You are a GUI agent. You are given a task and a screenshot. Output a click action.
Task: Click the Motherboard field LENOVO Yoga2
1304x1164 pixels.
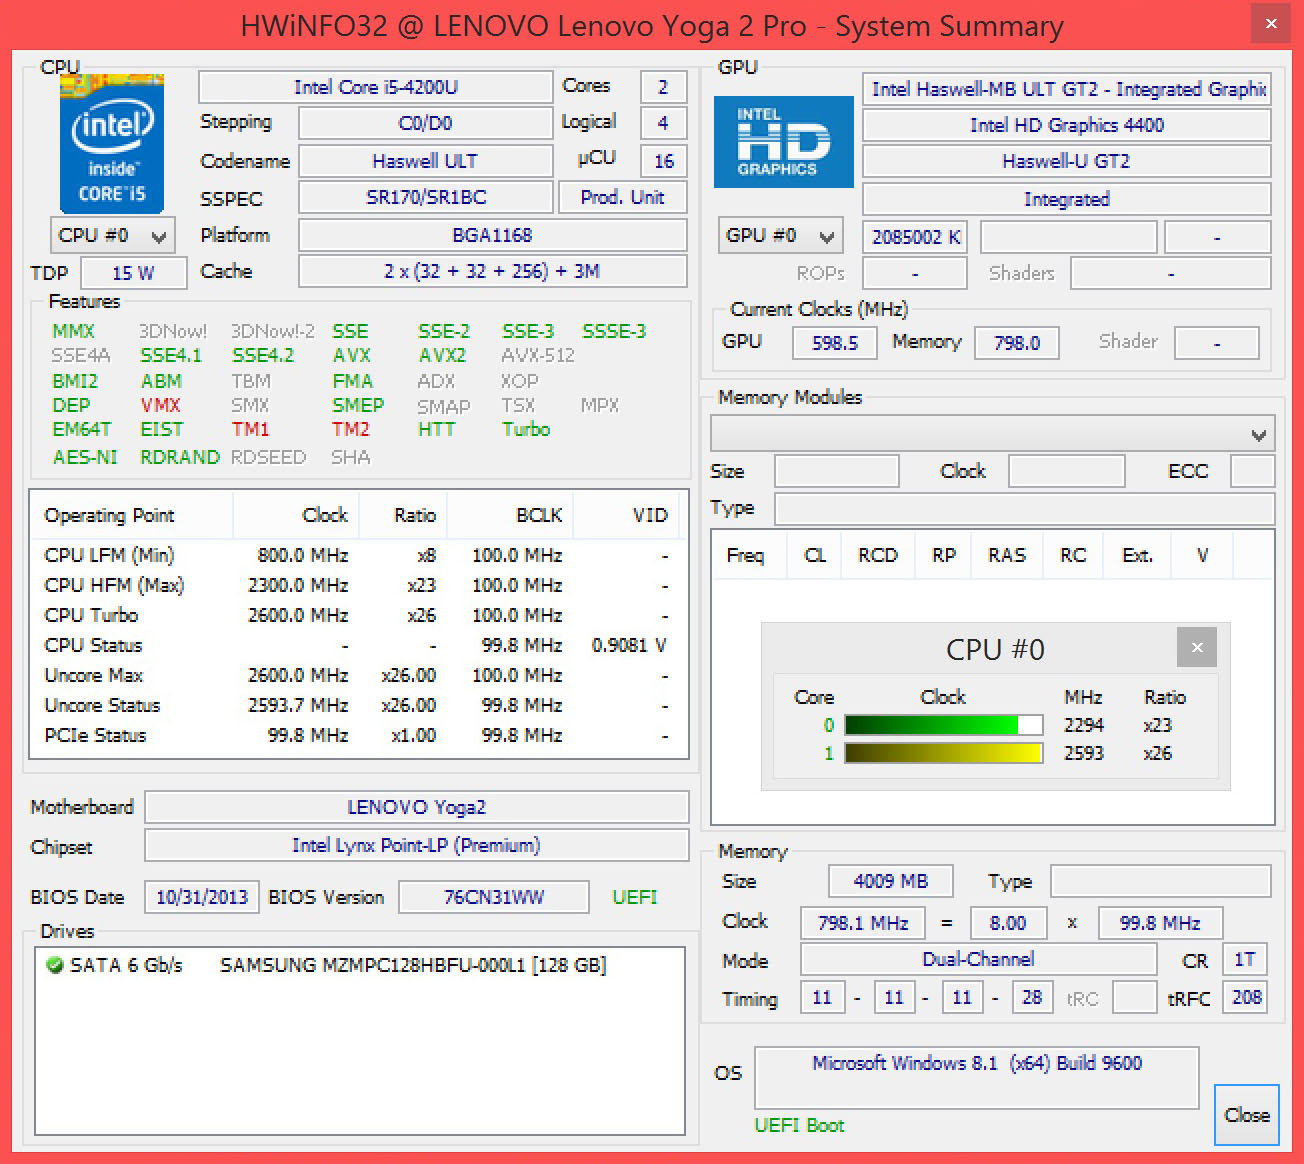pos(417,807)
